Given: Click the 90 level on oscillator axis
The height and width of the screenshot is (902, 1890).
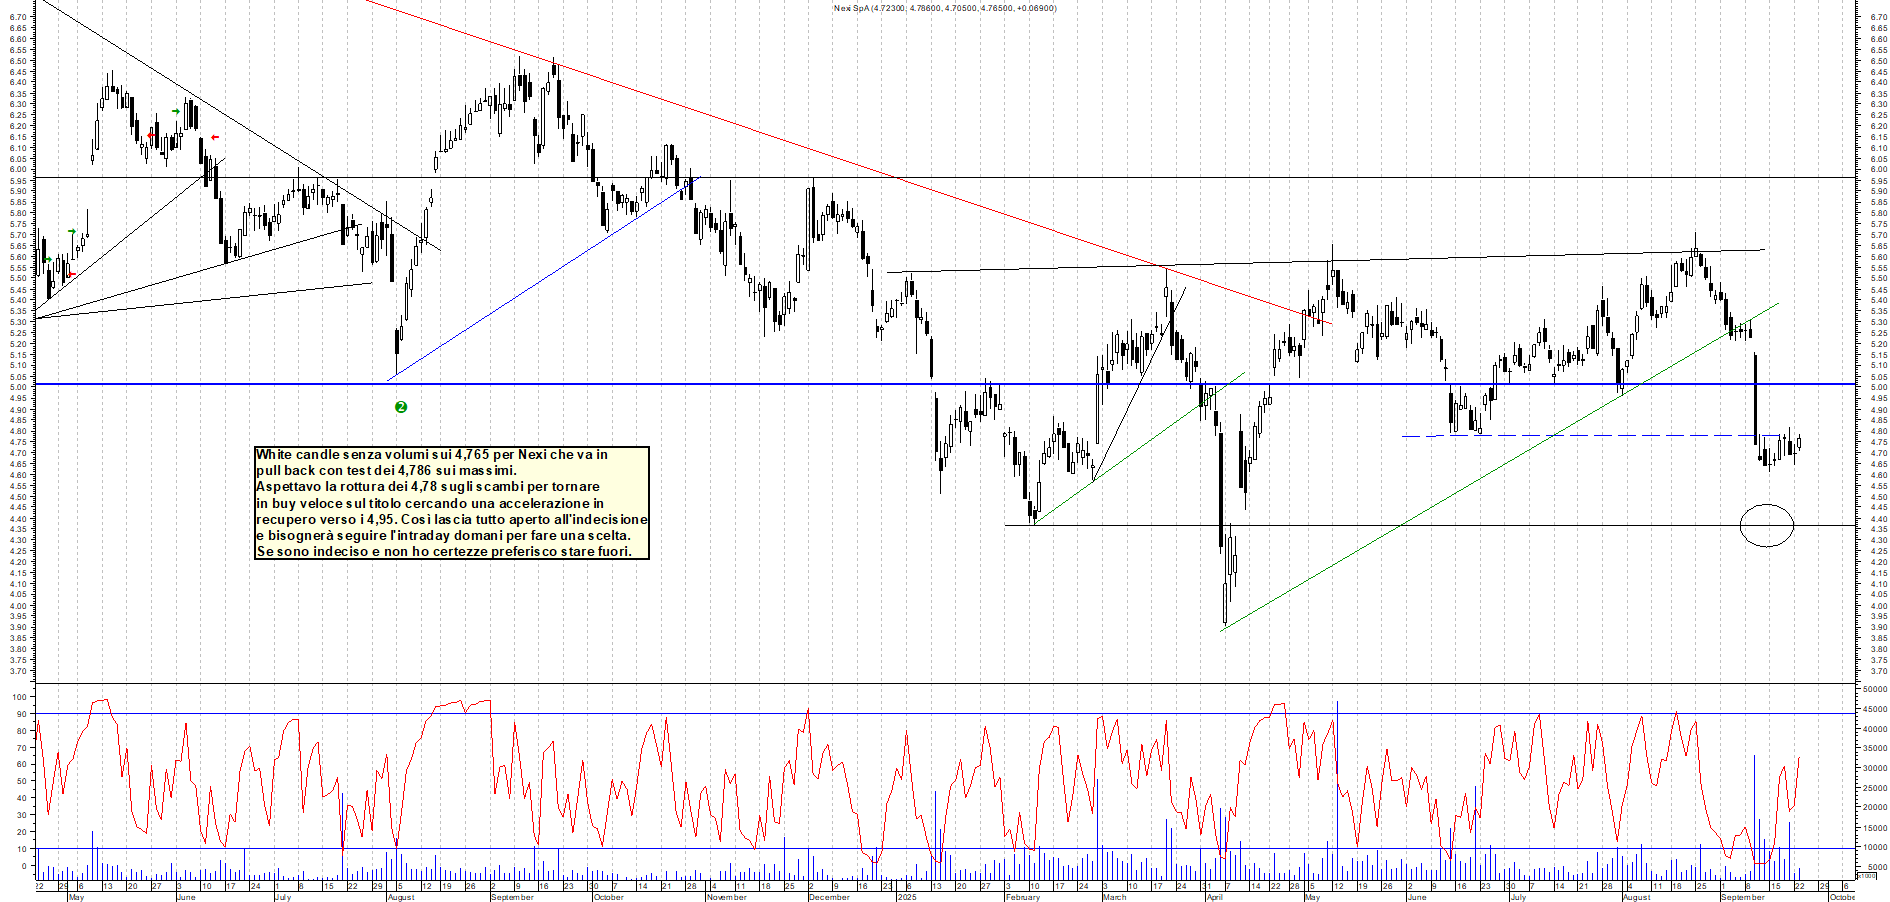Looking at the screenshot, I should [22, 714].
